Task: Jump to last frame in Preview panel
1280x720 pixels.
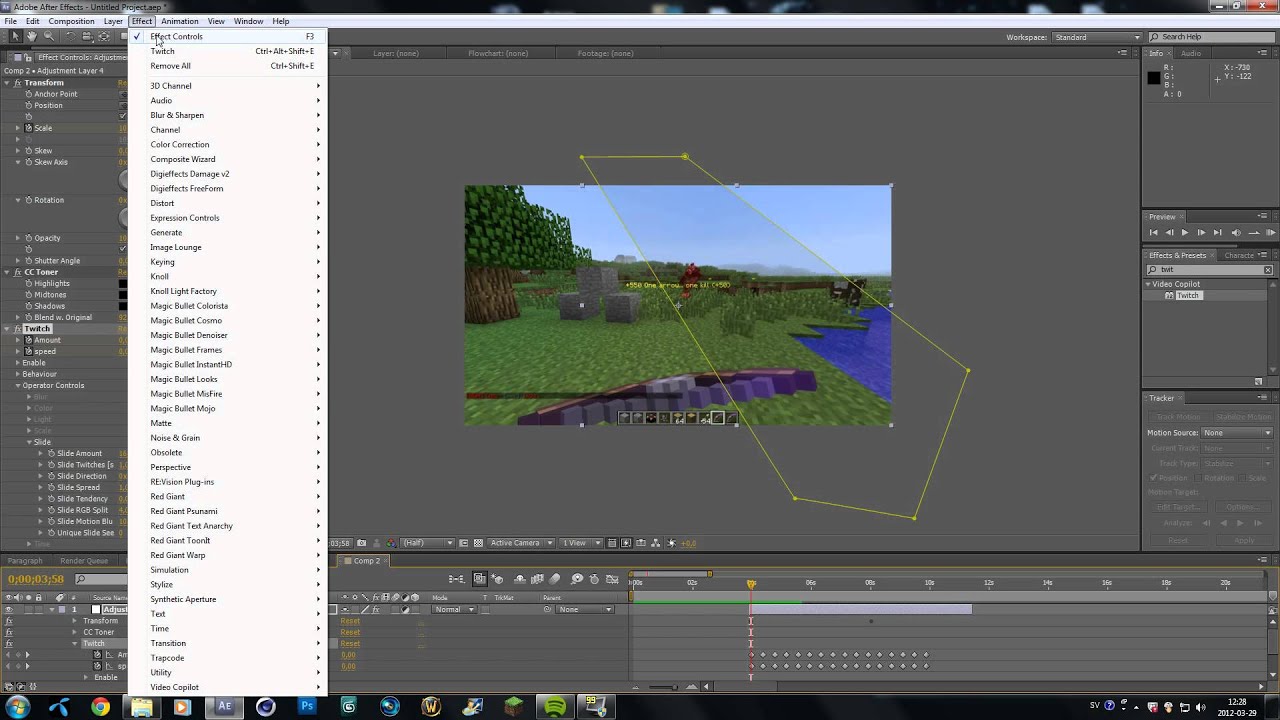Action: pyautogui.click(x=1217, y=232)
